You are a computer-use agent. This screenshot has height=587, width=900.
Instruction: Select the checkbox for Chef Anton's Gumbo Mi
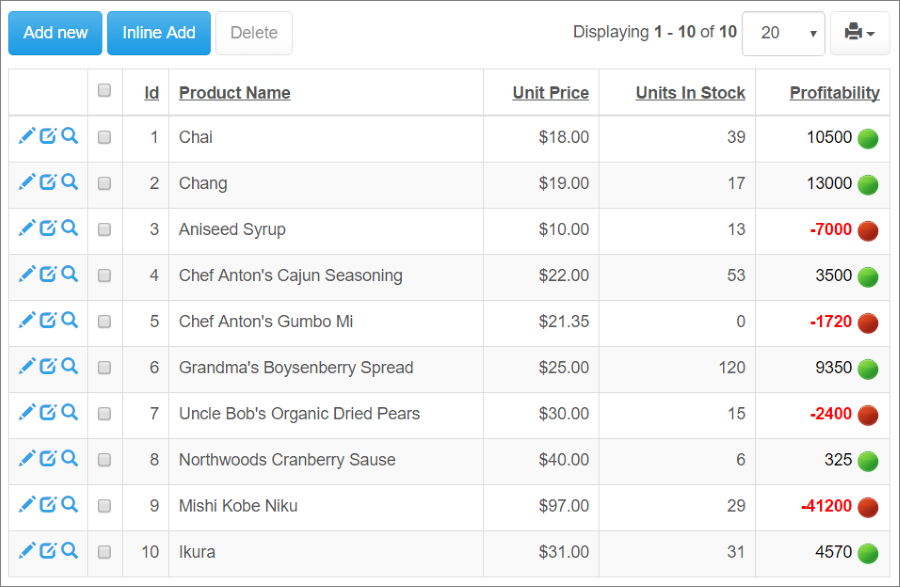tap(103, 320)
